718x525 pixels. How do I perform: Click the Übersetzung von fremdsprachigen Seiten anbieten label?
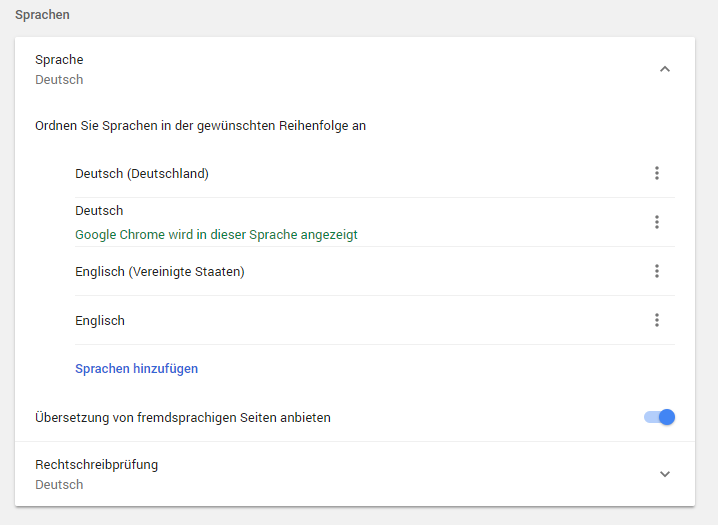(183, 417)
